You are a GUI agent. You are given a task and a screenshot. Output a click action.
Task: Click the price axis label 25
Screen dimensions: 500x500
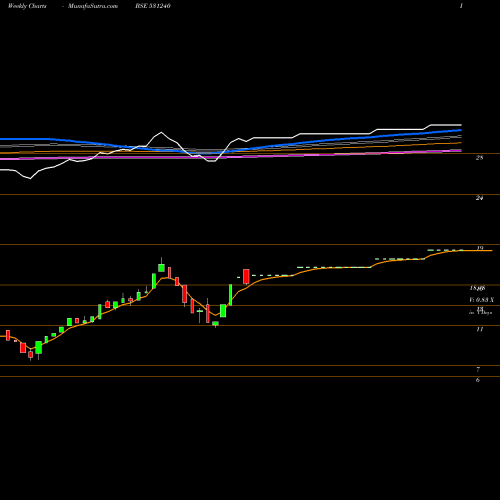[479, 158]
